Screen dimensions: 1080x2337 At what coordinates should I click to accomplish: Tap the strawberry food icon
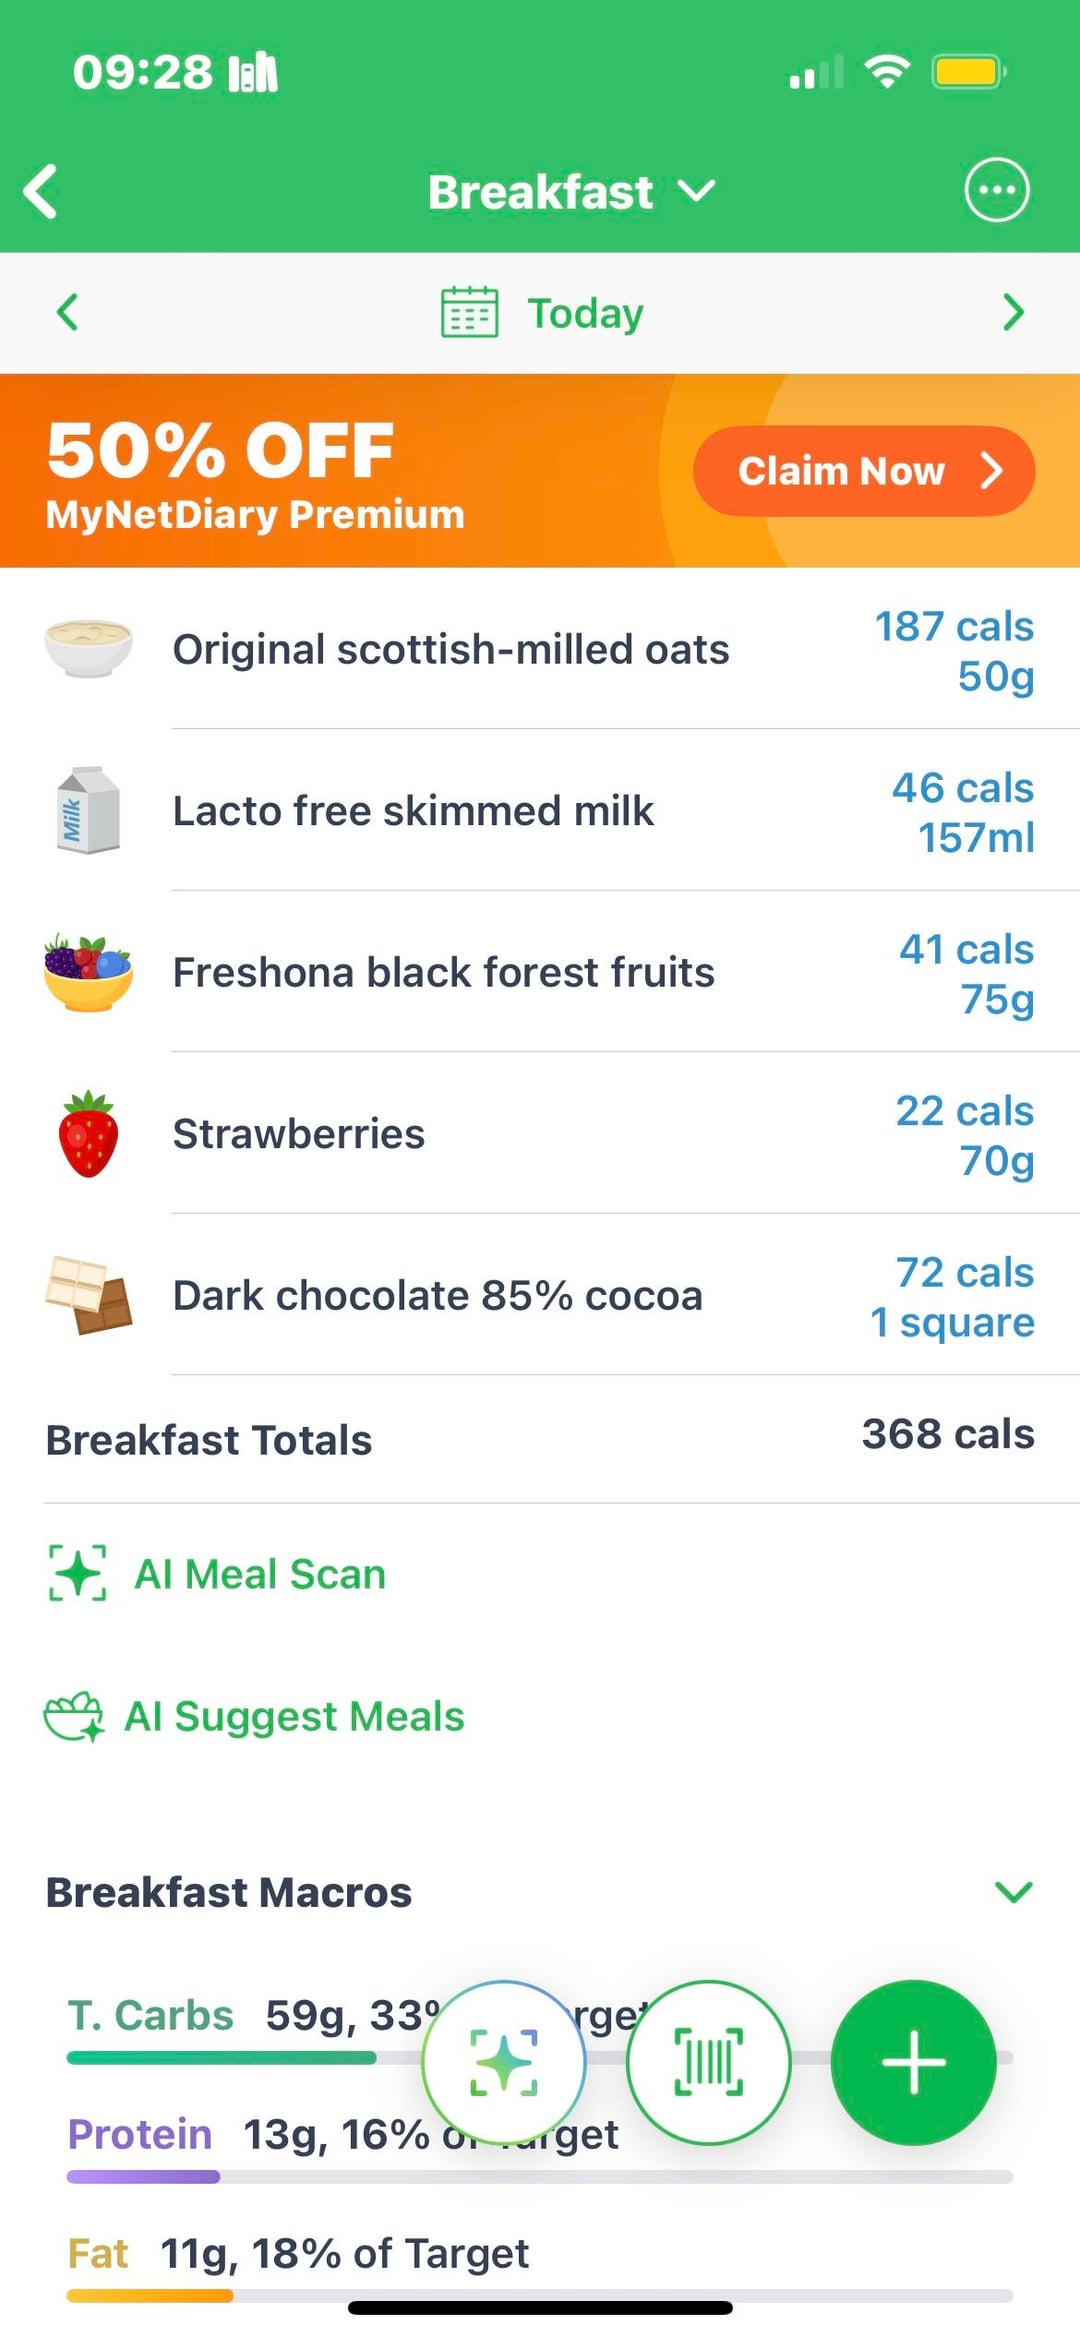(88, 1134)
